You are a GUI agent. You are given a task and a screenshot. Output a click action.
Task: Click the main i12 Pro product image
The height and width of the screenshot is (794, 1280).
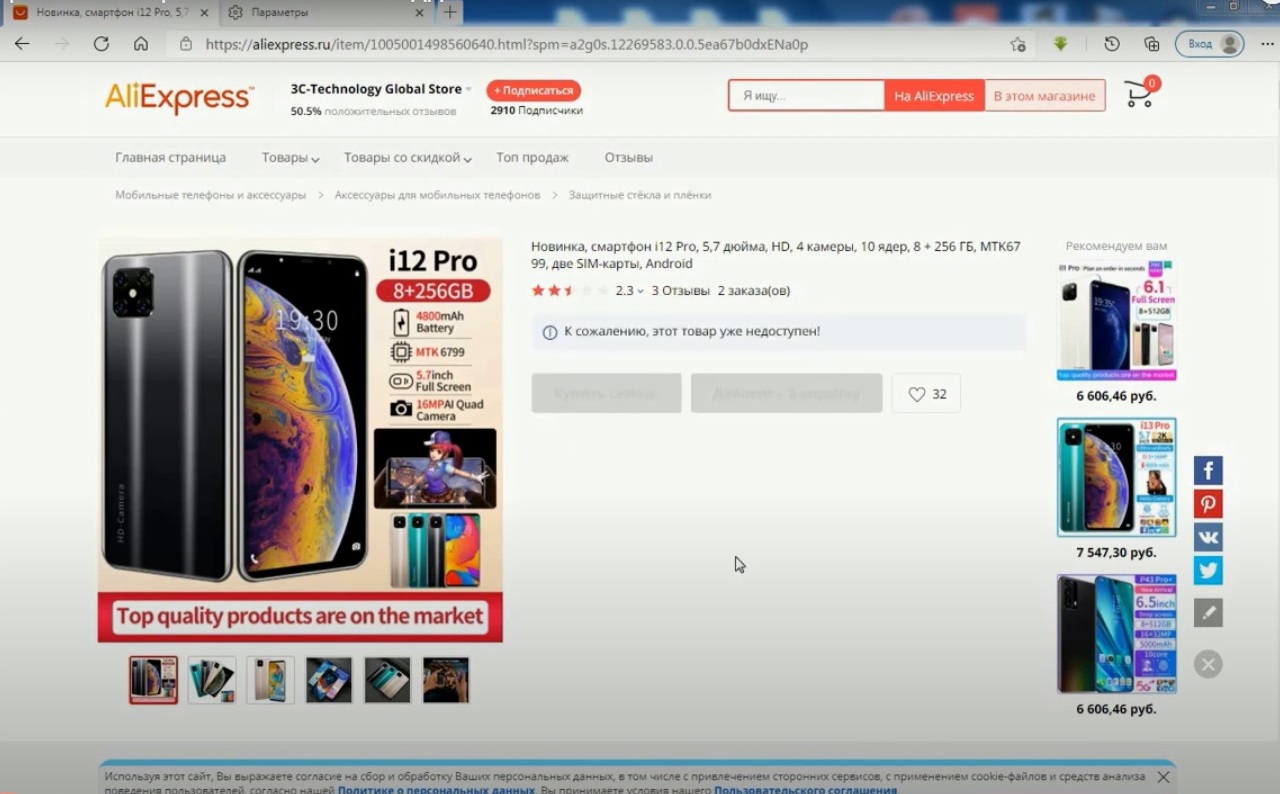click(x=300, y=439)
